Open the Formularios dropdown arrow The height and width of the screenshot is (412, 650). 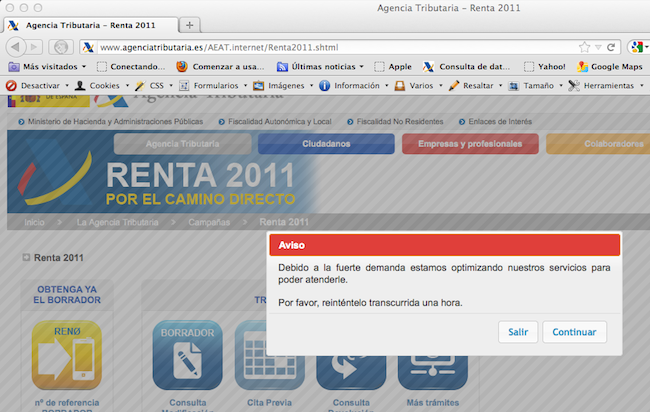(x=245, y=86)
